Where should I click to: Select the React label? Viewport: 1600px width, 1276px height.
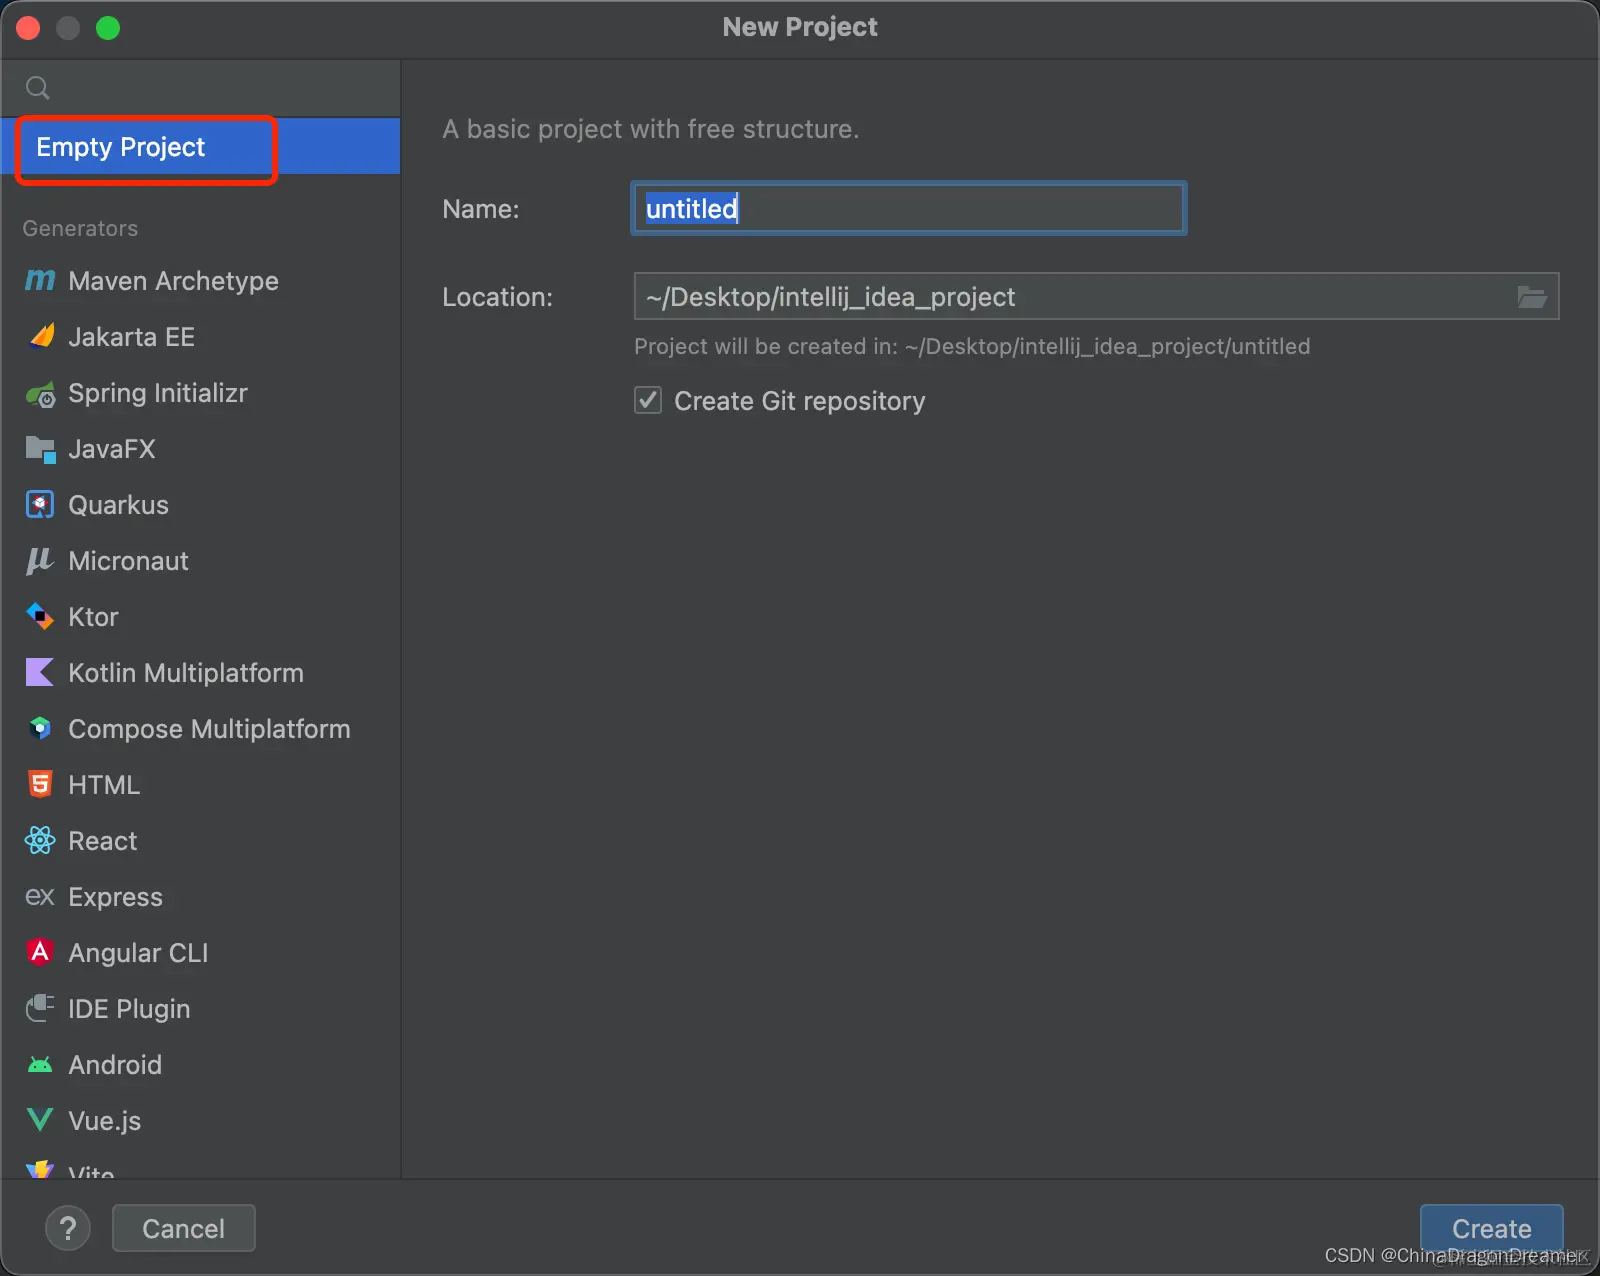102,841
